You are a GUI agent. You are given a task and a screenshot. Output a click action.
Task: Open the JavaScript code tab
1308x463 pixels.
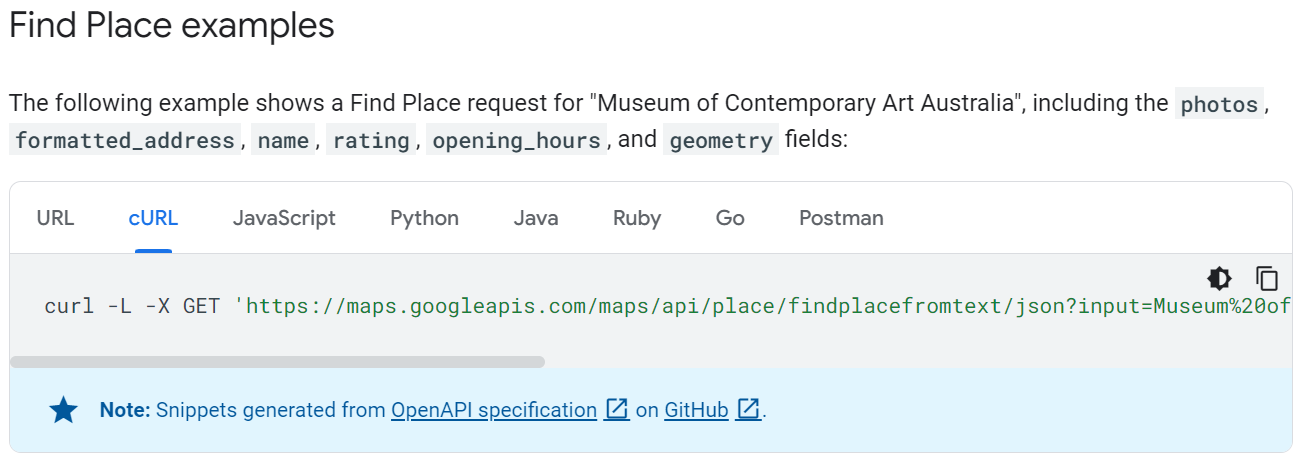(x=284, y=218)
